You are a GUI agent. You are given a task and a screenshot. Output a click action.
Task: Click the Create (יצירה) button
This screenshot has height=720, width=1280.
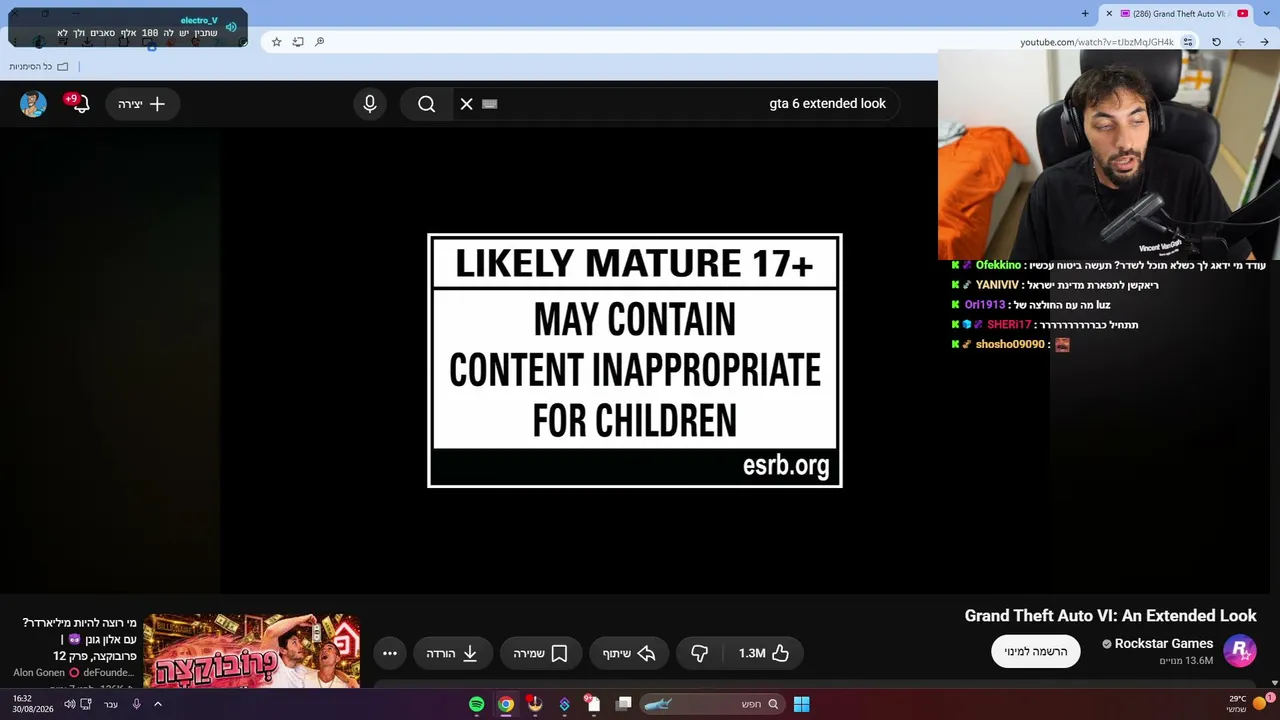[141, 104]
